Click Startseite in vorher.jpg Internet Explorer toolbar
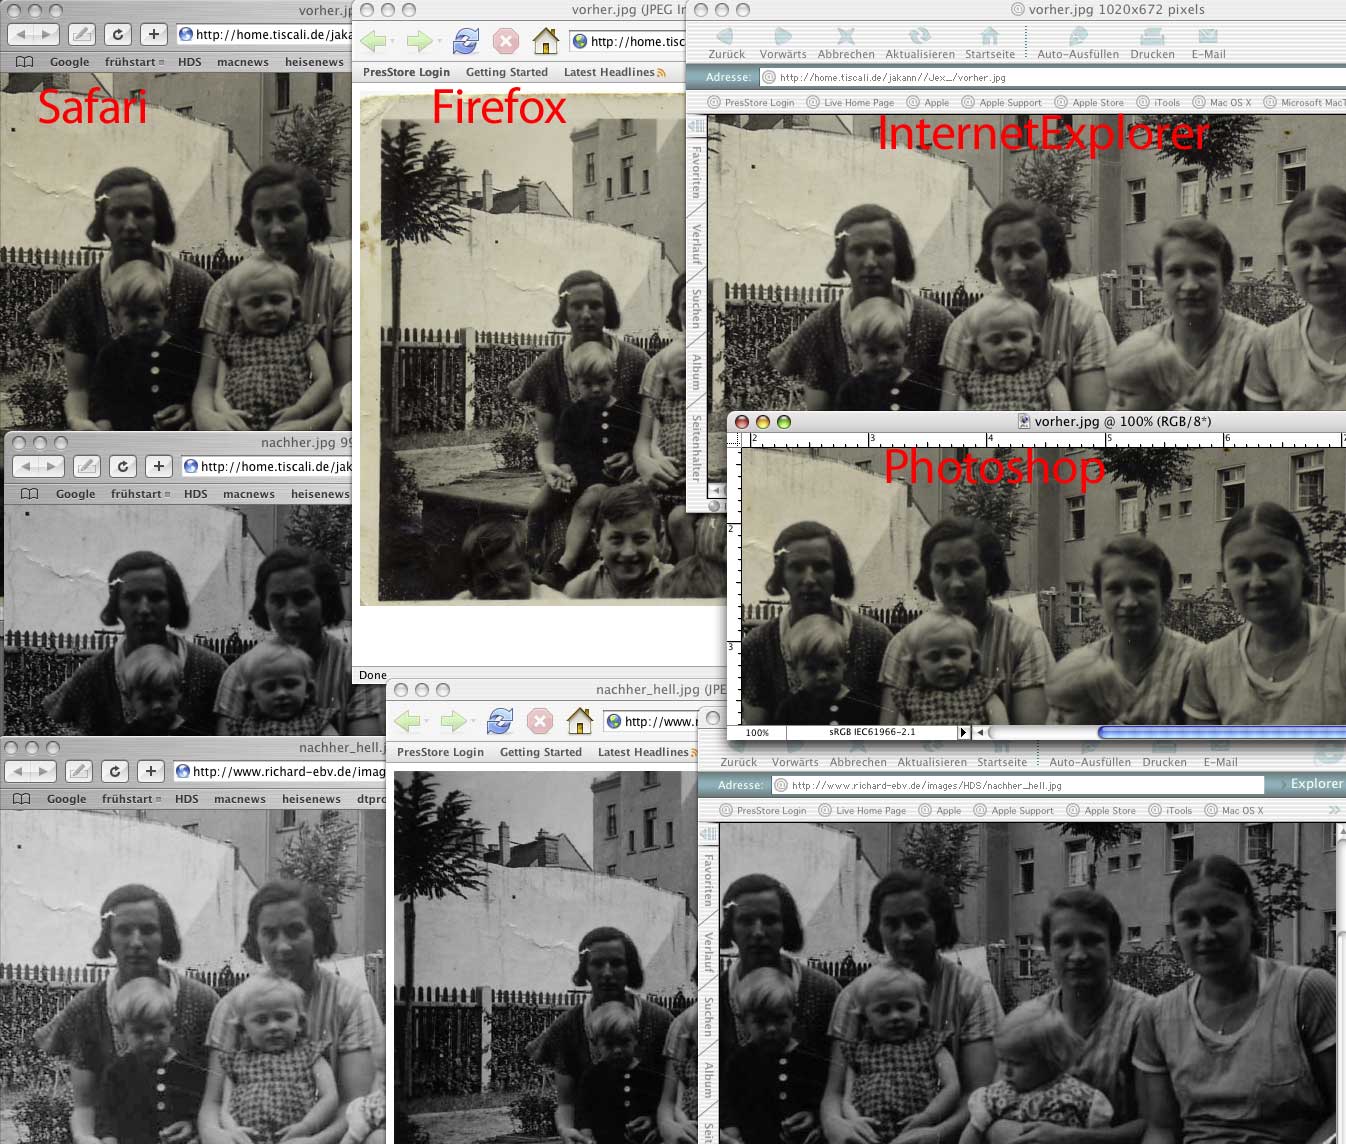Viewport: 1346px width, 1144px height. (990, 44)
